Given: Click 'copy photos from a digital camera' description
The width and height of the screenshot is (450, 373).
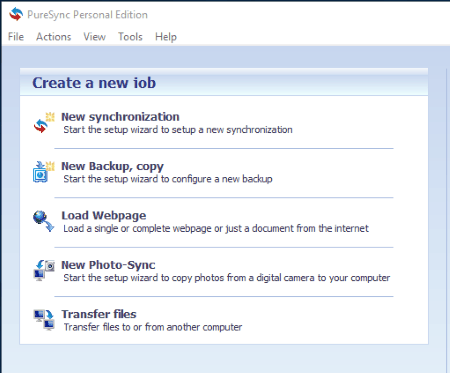Looking at the screenshot, I should point(227,278).
